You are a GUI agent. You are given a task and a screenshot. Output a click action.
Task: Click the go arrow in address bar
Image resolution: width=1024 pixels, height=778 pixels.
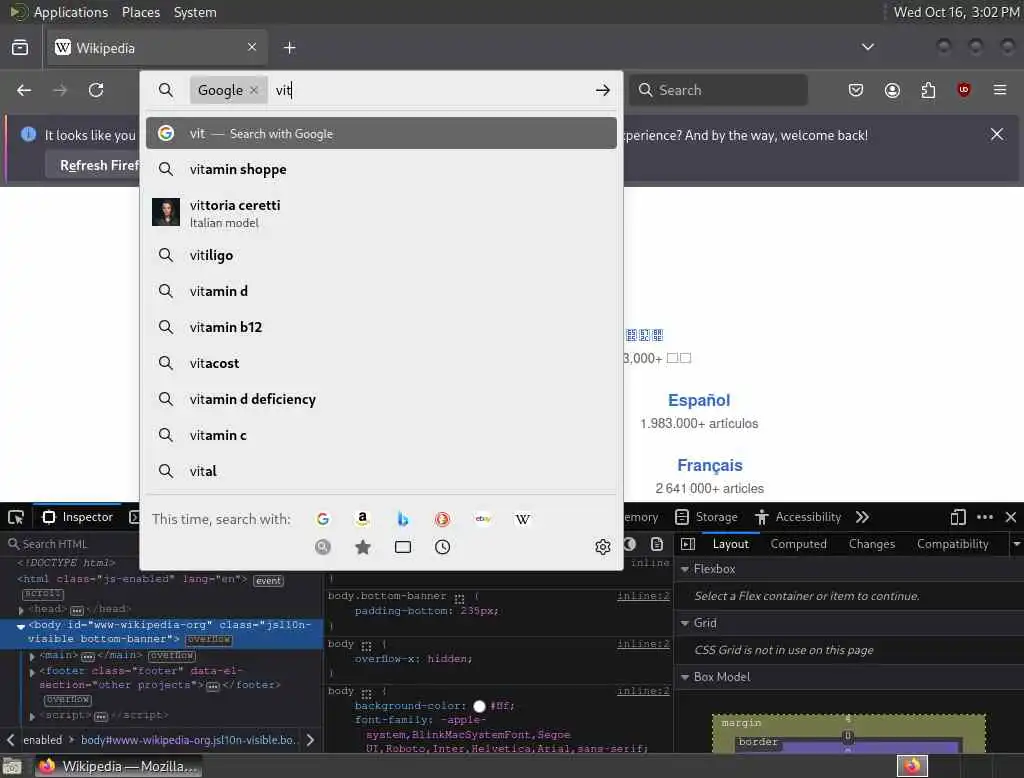pyautogui.click(x=603, y=90)
